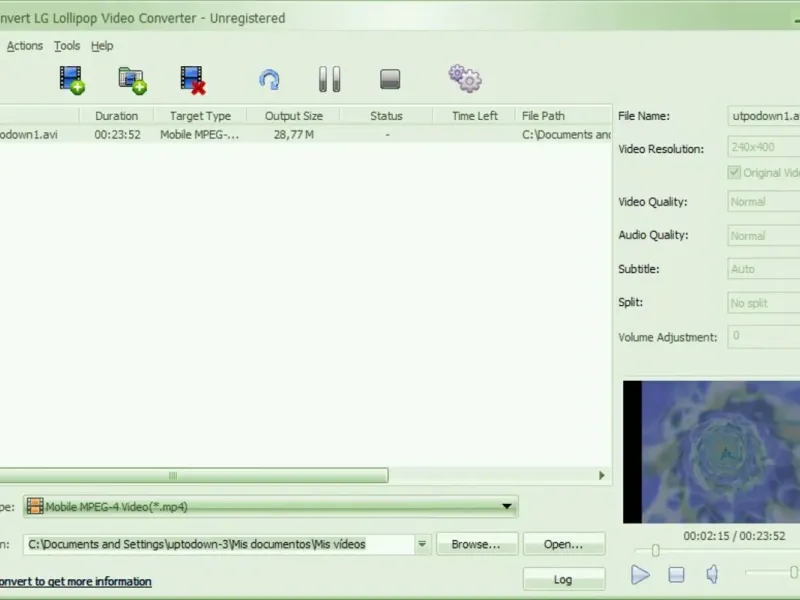
Task: Adjust the preview volume slider
Action: pyautogui.click(x=793, y=572)
